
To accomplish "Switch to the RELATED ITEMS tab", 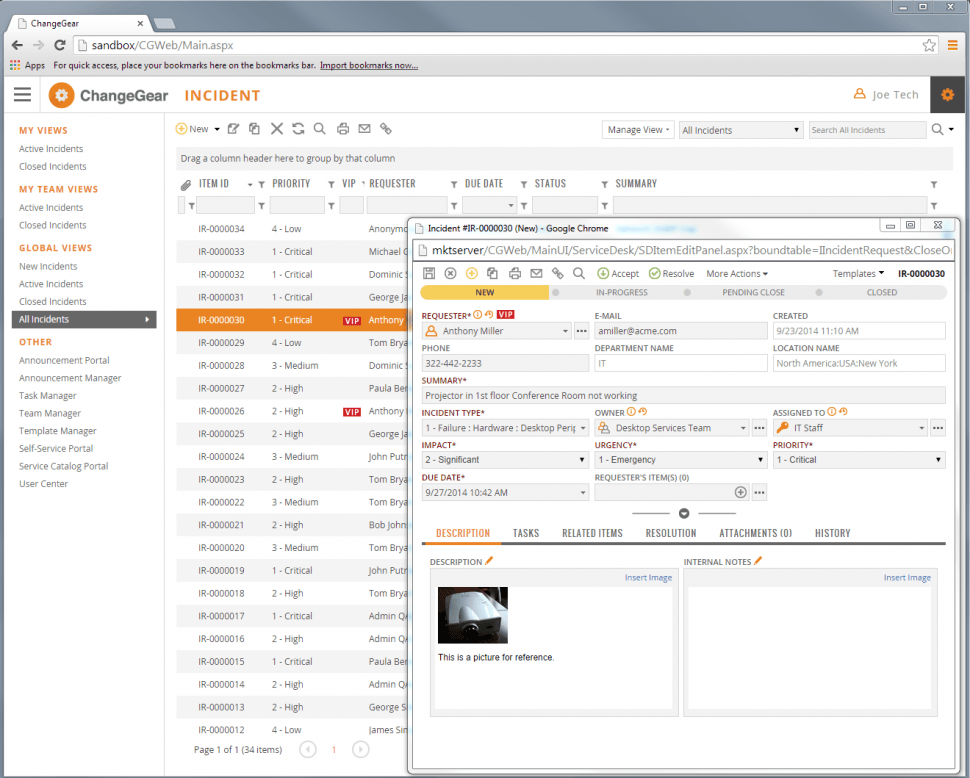I will coord(592,533).
